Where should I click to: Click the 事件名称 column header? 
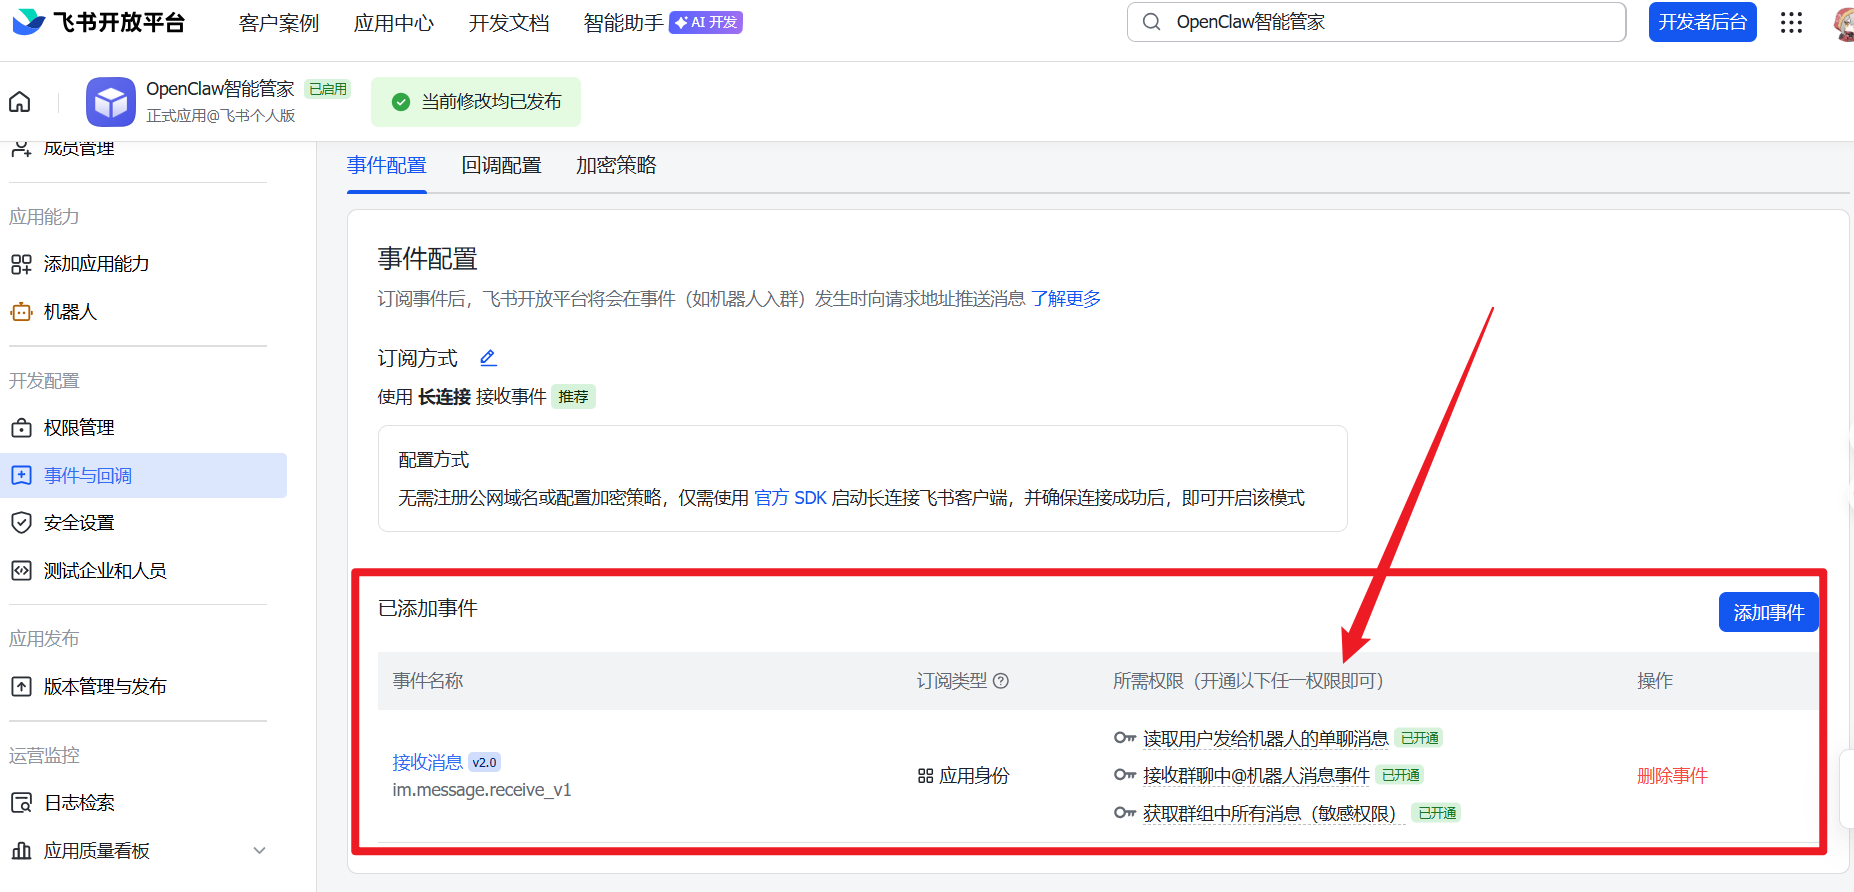point(428,681)
